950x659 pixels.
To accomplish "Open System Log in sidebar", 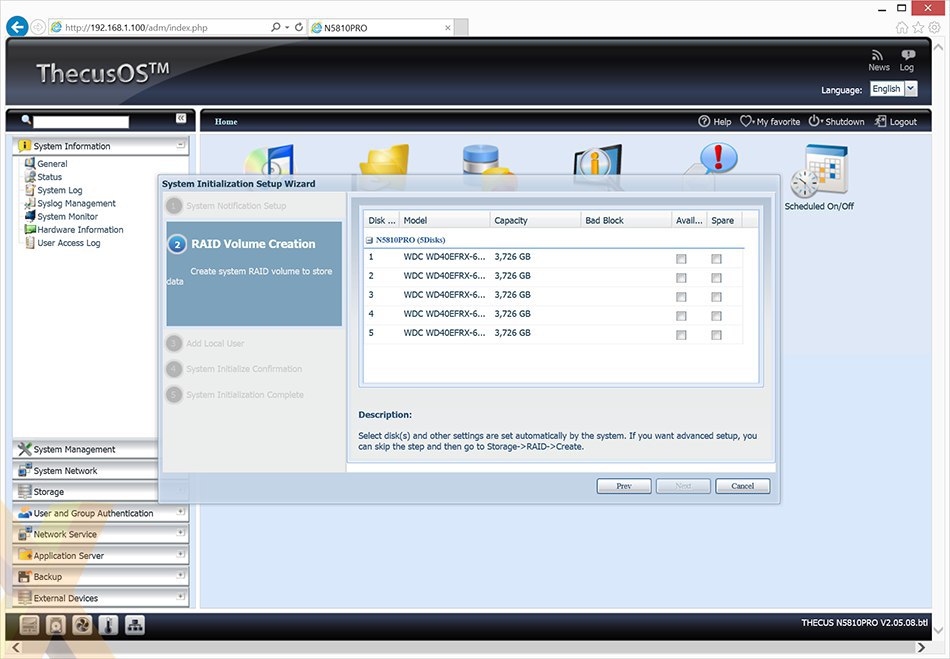I will [59, 190].
